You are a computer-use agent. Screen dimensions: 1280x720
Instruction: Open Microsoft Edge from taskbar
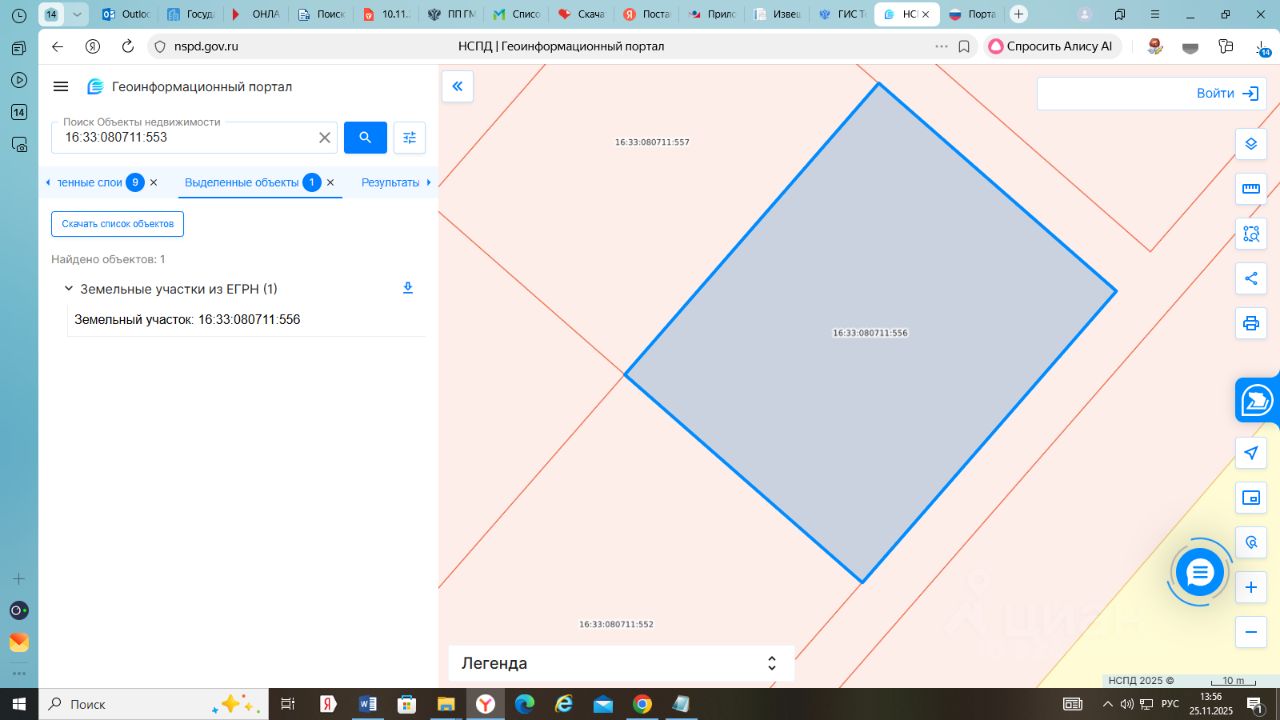coord(524,704)
